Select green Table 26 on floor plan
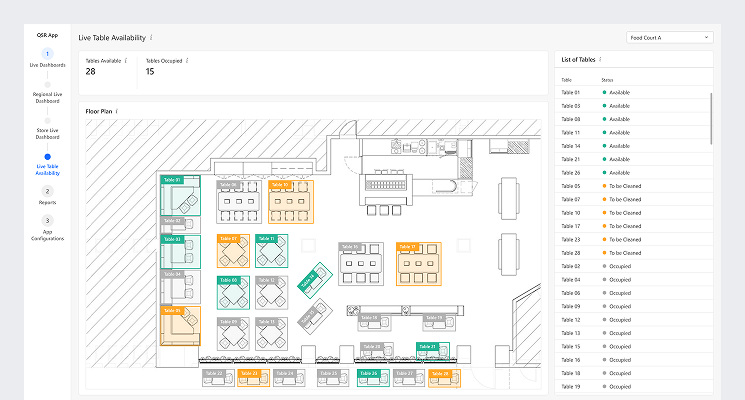Viewport: 745px width, 400px height. tap(368, 376)
